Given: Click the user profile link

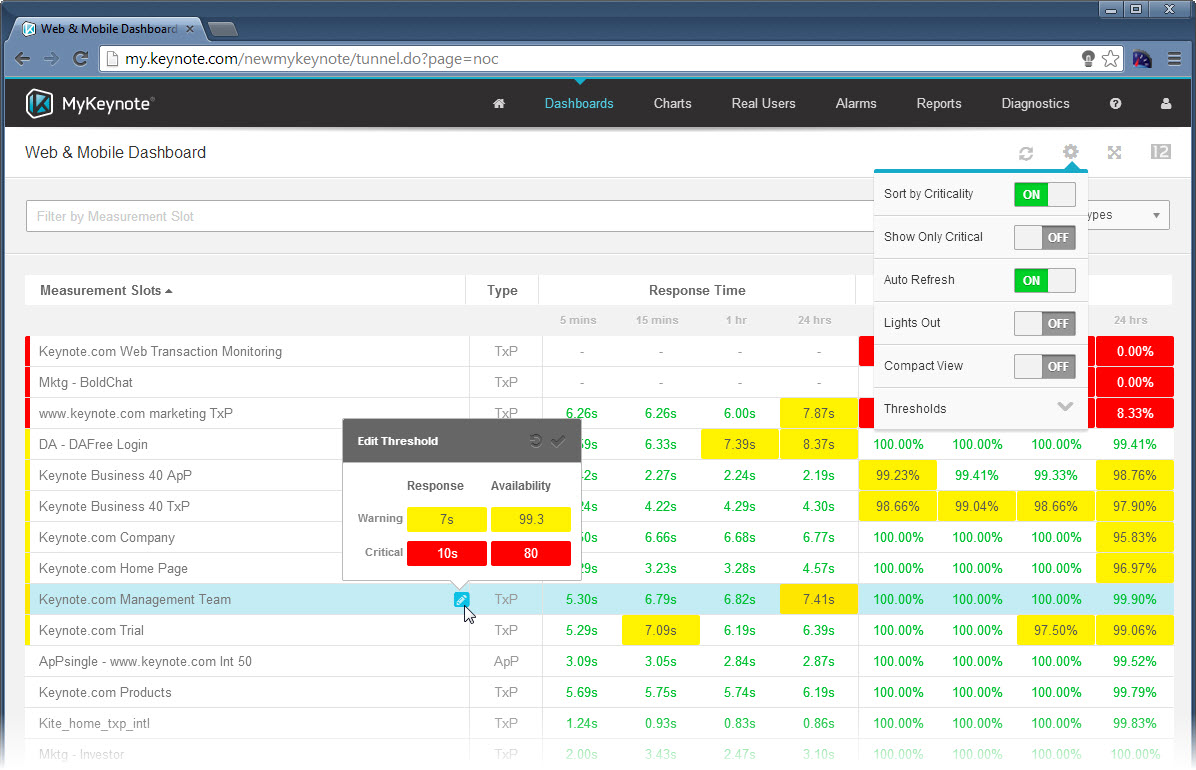Looking at the screenshot, I should 1165,103.
